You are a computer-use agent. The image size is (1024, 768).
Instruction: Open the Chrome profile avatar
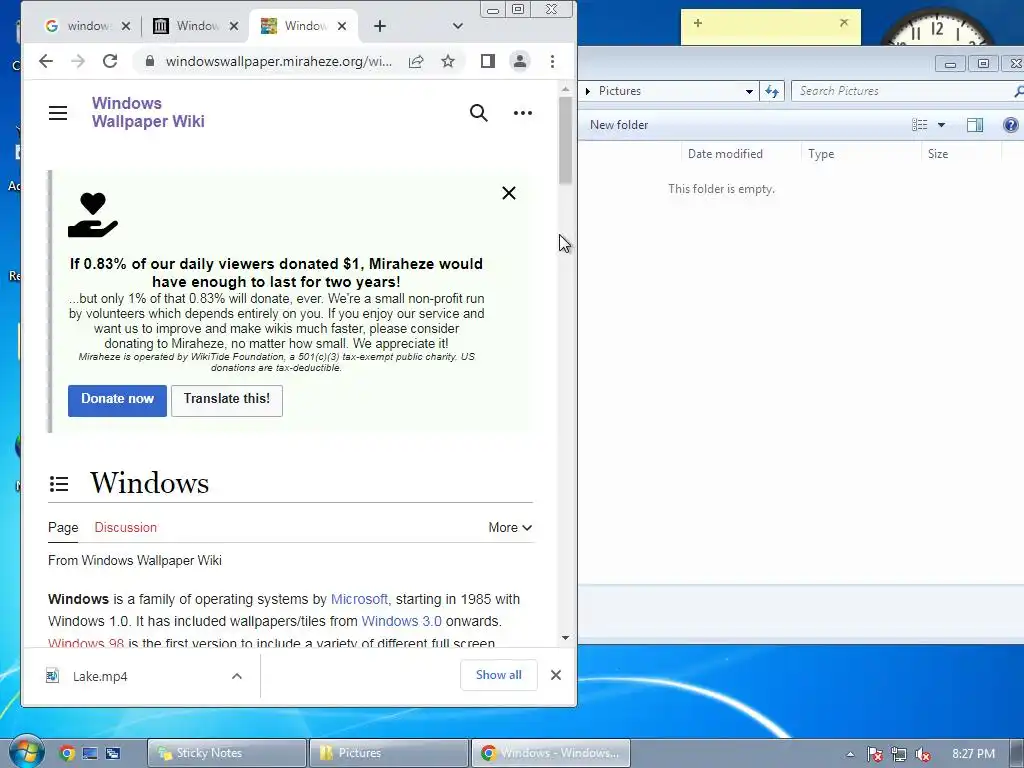click(520, 61)
